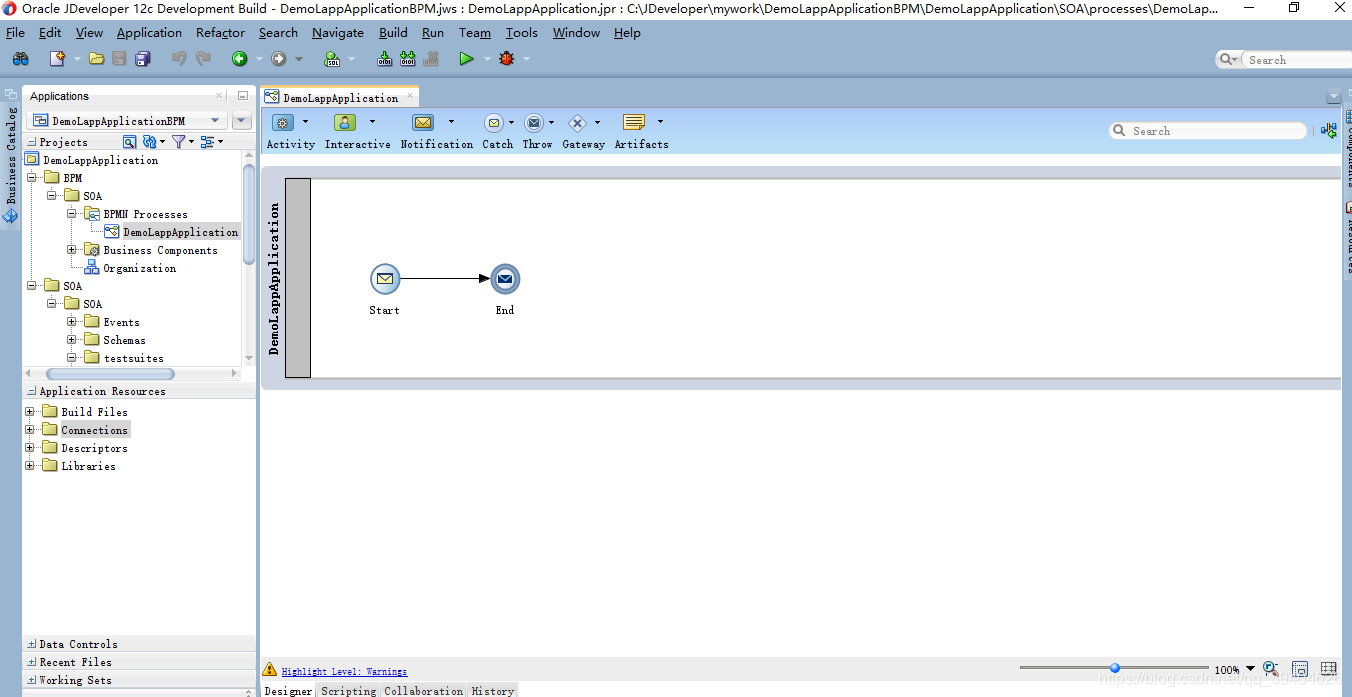This screenshot has width=1352, height=697.
Task: Click the Projects panel search icon
Action: 129,142
